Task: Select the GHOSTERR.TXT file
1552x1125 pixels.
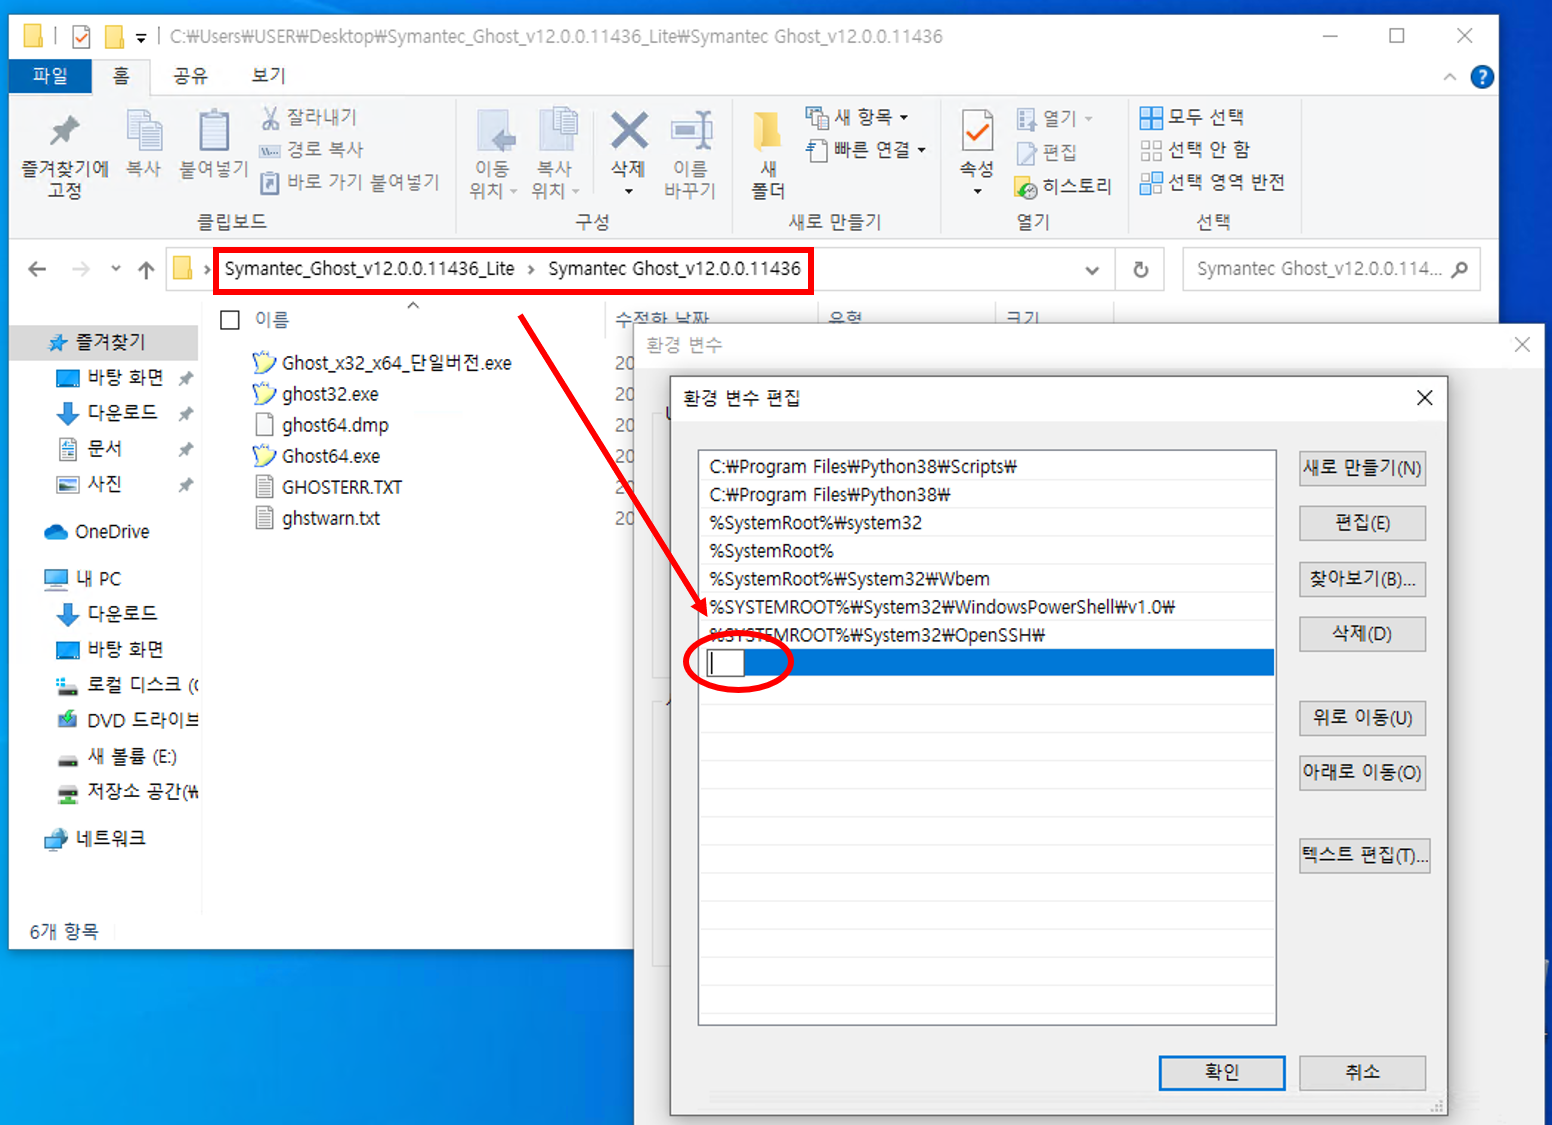Action: click(x=329, y=487)
